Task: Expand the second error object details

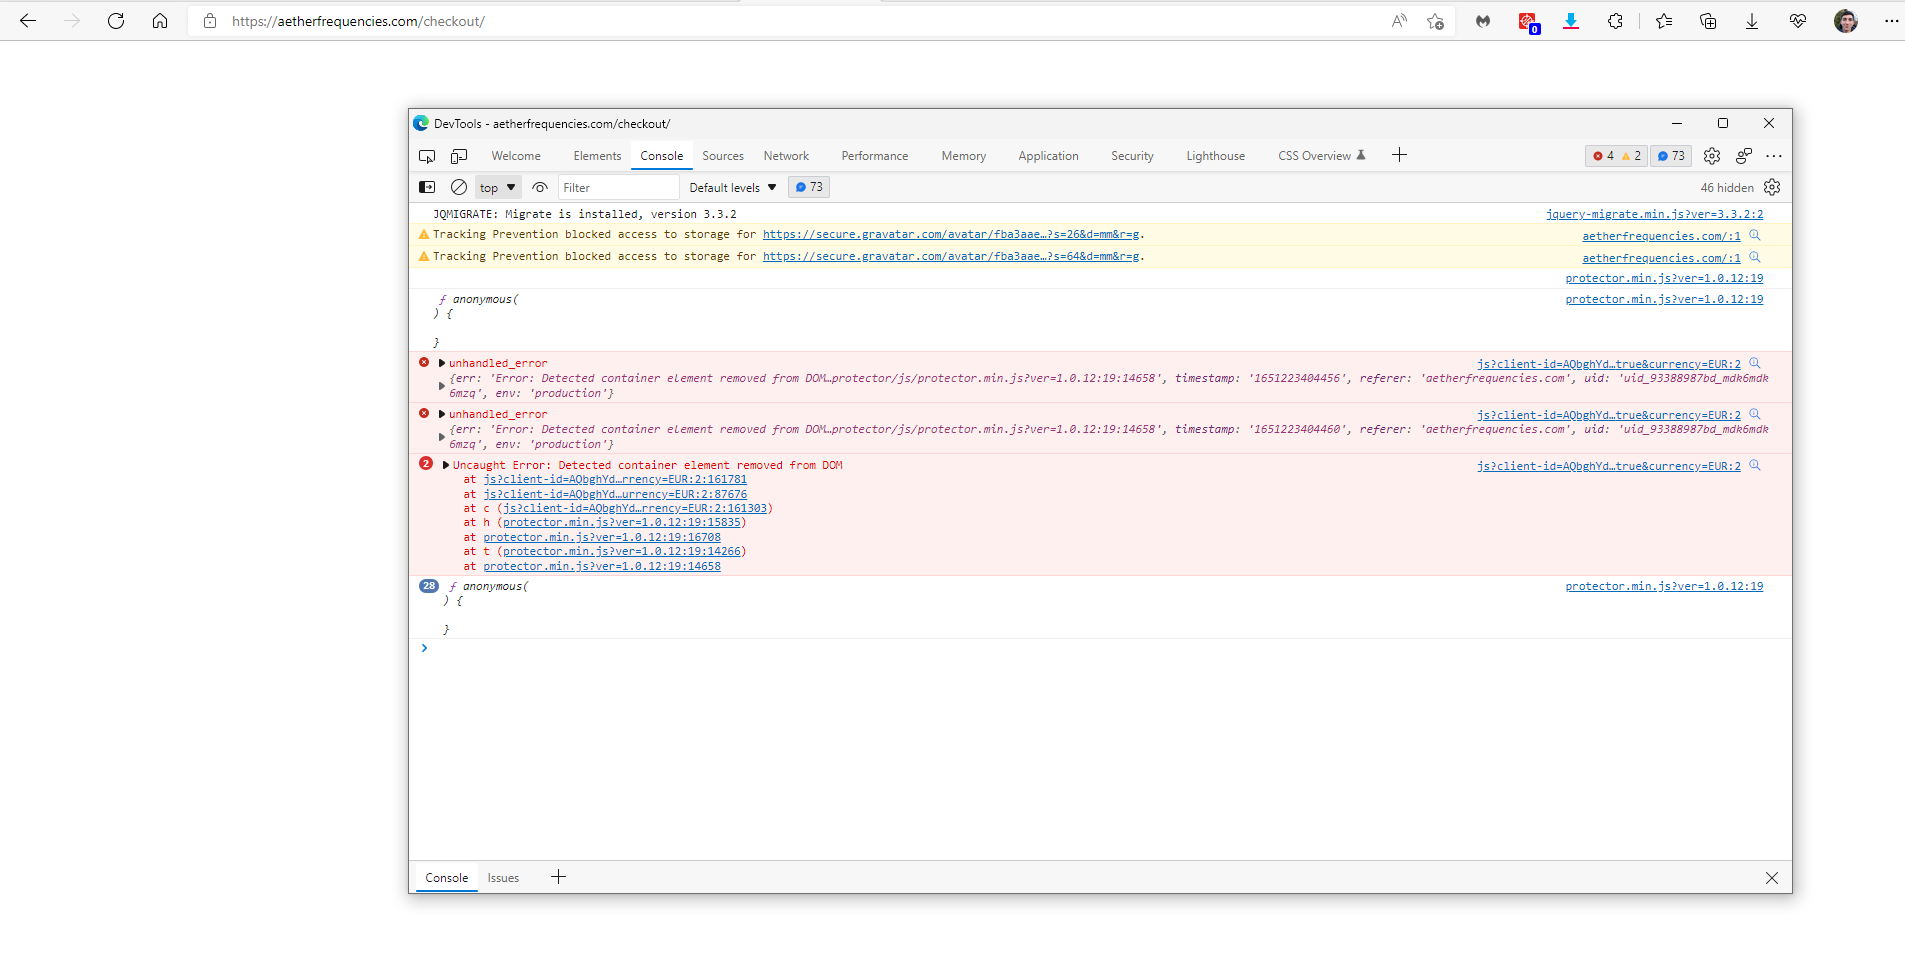Action: click(x=442, y=437)
